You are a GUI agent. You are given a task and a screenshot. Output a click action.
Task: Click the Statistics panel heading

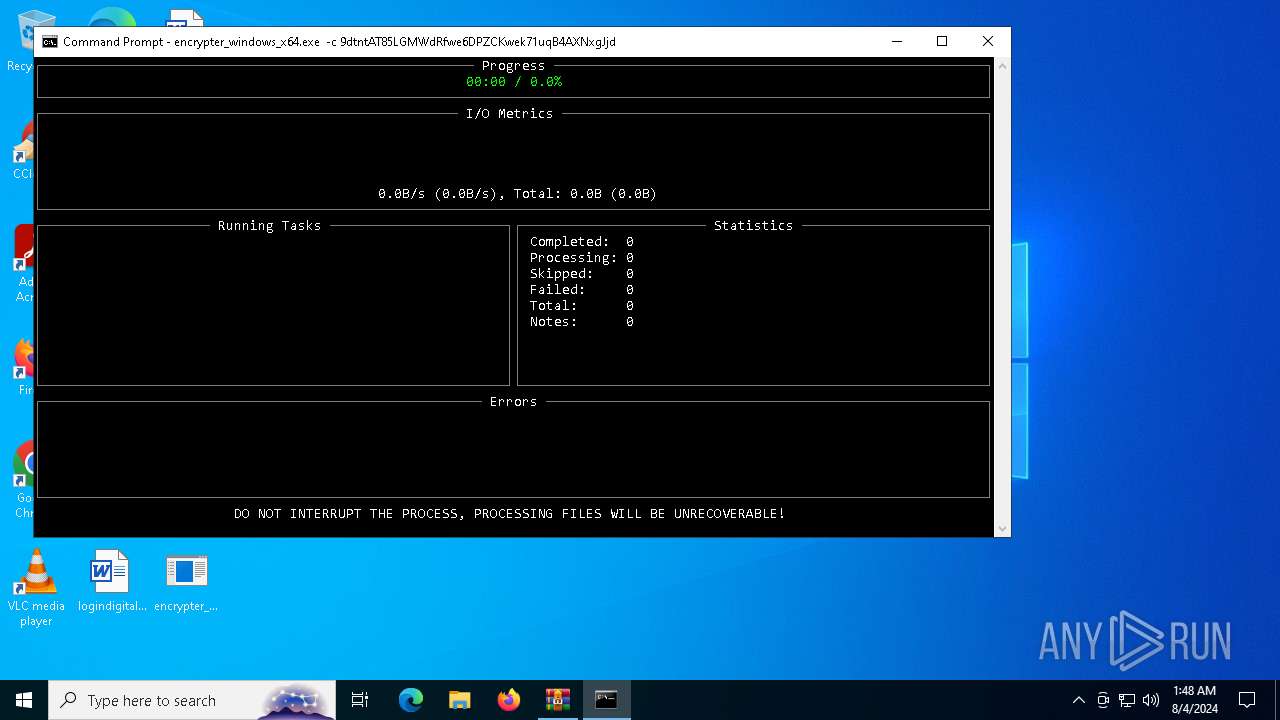pyautogui.click(x=753, y=226)
